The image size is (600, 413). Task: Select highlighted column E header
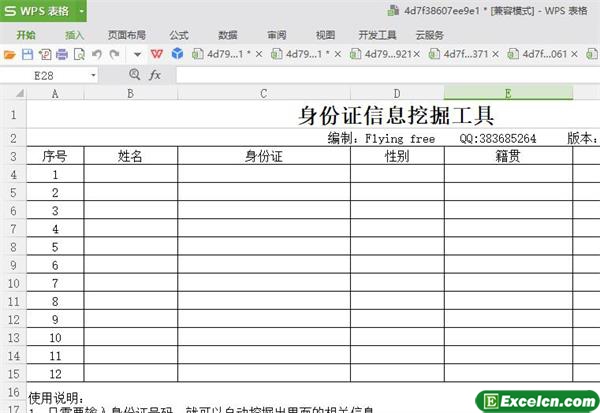(508, 94)
